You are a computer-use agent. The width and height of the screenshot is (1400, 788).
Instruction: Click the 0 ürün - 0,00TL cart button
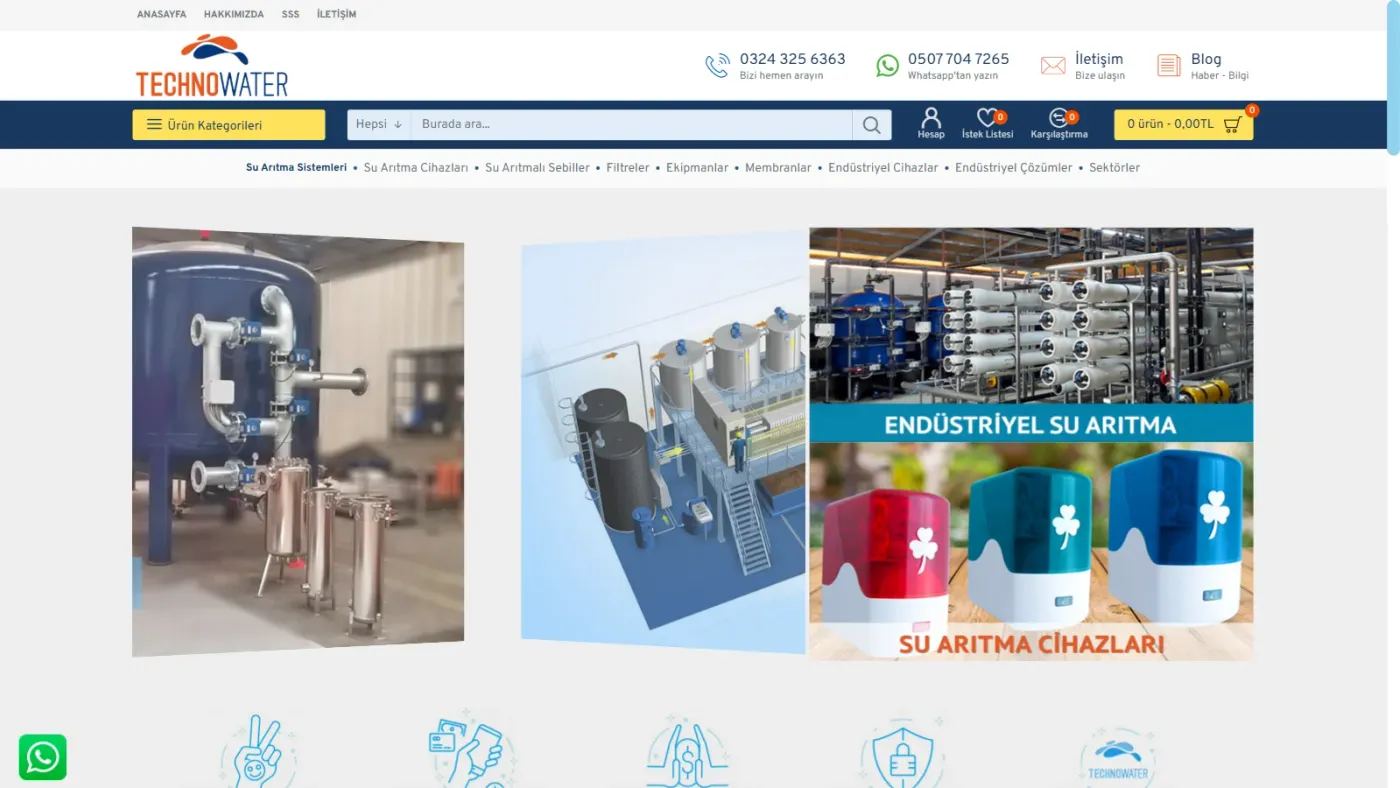(1184, 125)
